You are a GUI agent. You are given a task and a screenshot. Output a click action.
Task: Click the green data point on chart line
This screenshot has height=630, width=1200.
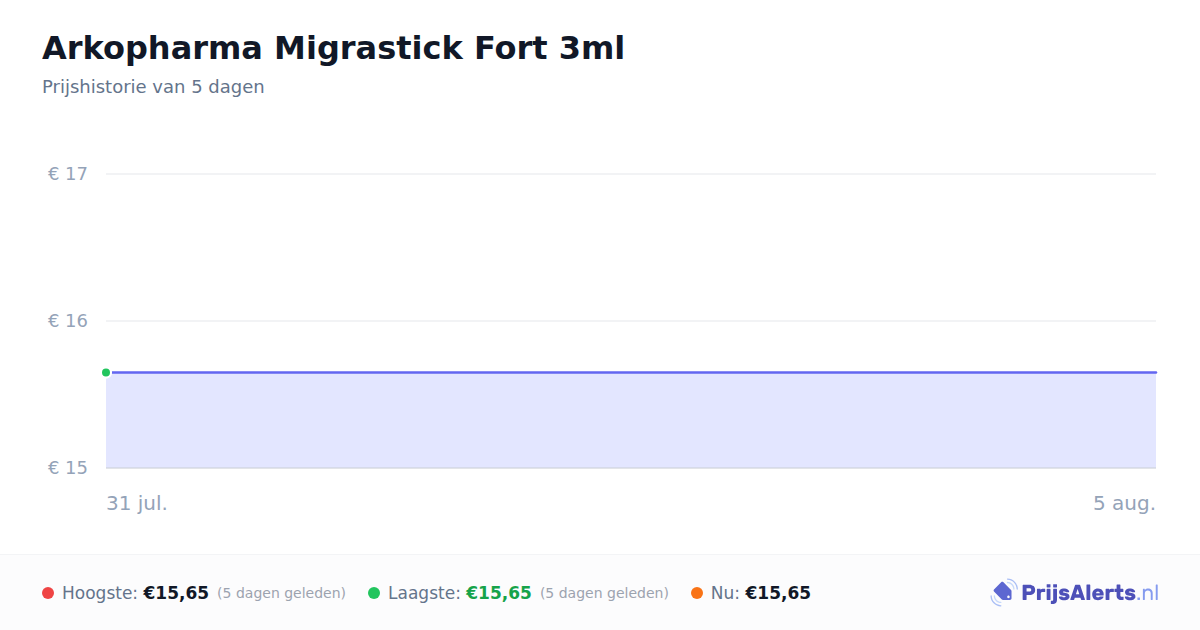tap(106, 372)
